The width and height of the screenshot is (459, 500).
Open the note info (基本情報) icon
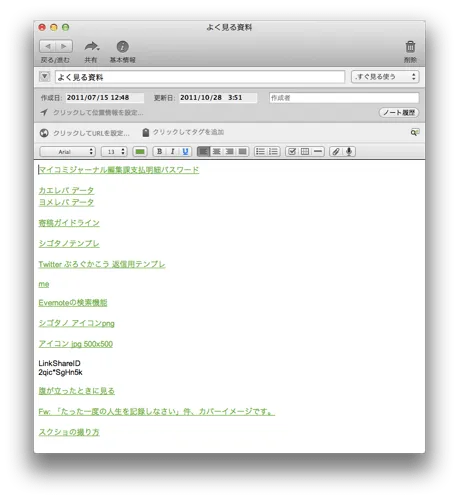coord(122,47)
